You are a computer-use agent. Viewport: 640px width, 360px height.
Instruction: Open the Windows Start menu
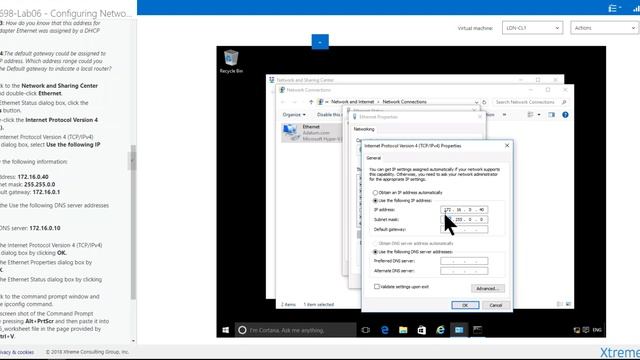click(x=226, y=330)
